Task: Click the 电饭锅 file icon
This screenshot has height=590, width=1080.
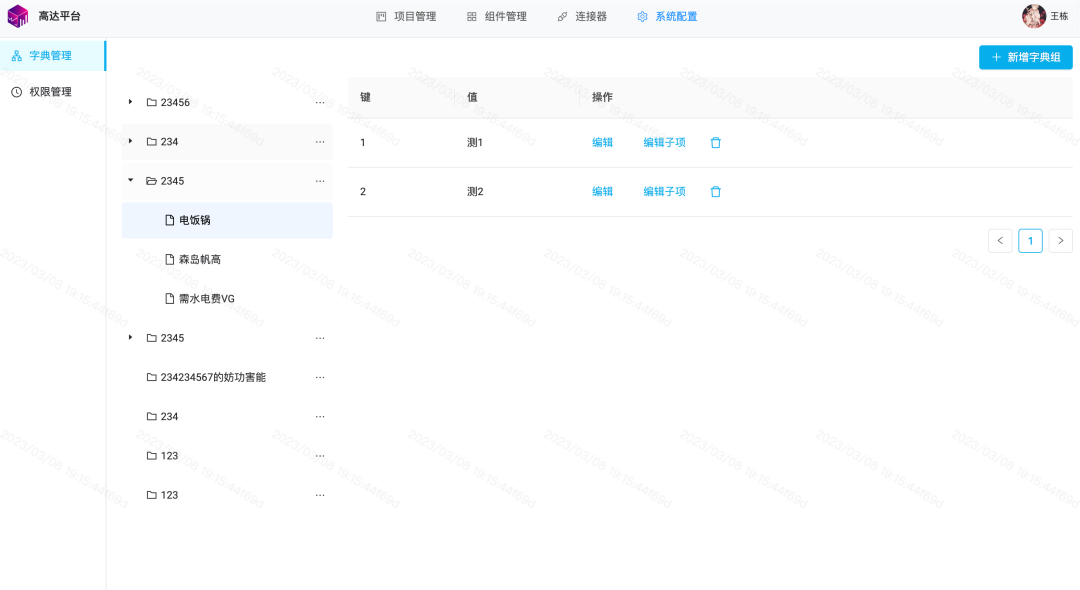Action: [x=169, y=220]
